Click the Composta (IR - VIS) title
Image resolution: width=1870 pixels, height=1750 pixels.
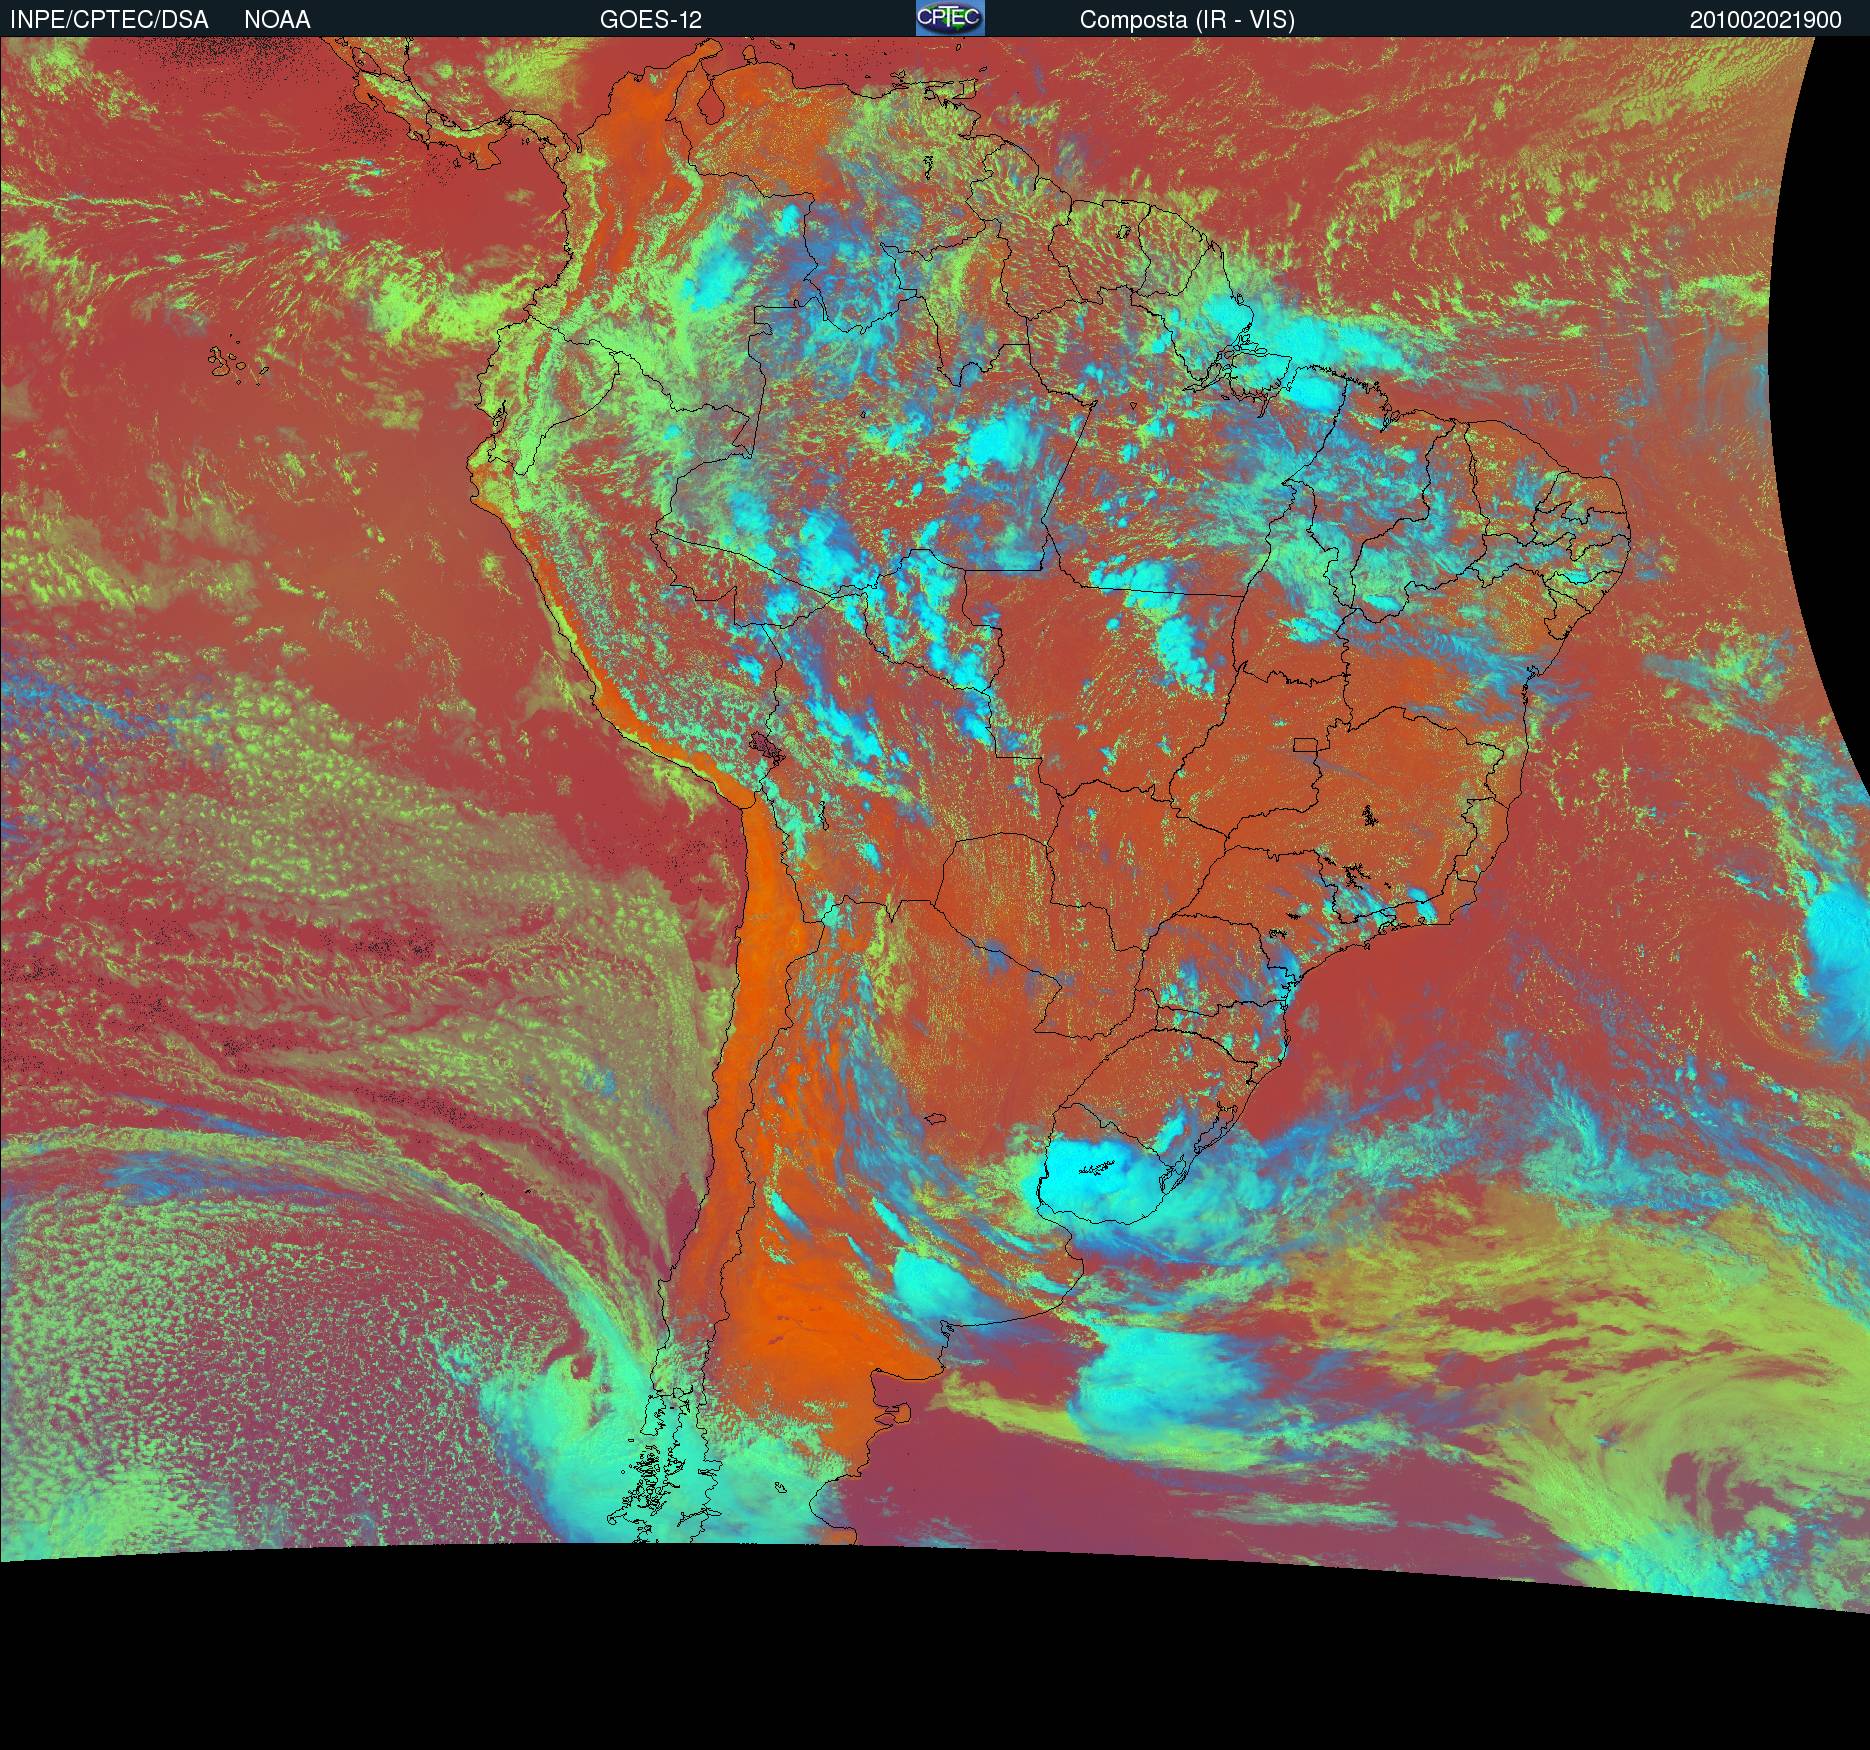coord(1187,20)
